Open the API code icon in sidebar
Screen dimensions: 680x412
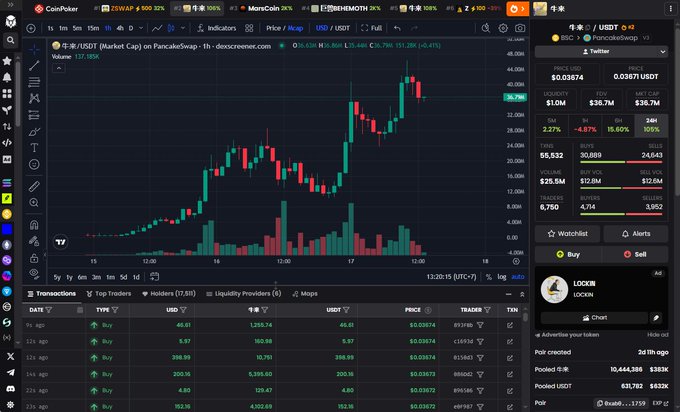pos(7,143)
